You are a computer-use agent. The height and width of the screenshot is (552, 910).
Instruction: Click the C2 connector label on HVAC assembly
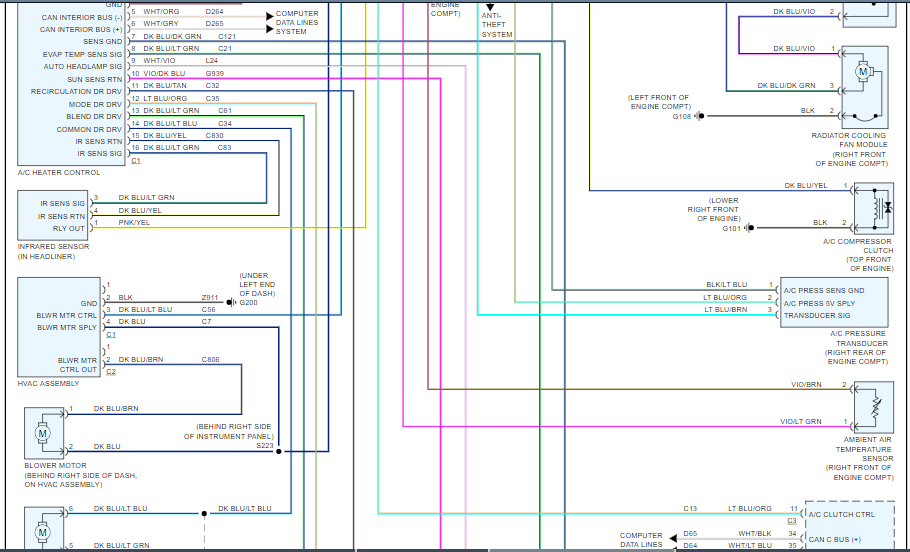(x=111, y=371)
